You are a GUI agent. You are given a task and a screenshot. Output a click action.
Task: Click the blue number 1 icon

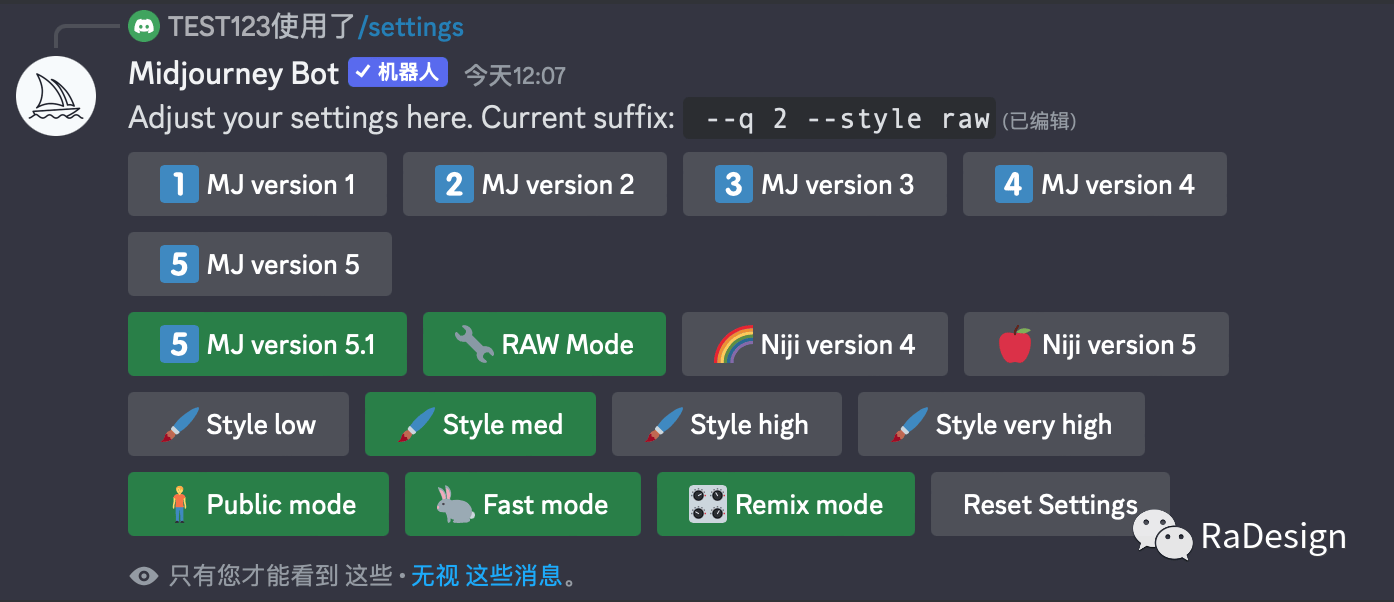[x=179, y=184]
